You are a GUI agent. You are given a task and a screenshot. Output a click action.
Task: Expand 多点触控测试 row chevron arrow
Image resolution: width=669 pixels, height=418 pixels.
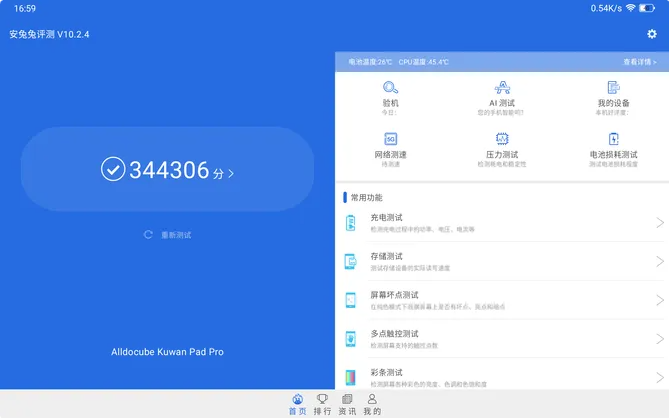coord(659,339)
